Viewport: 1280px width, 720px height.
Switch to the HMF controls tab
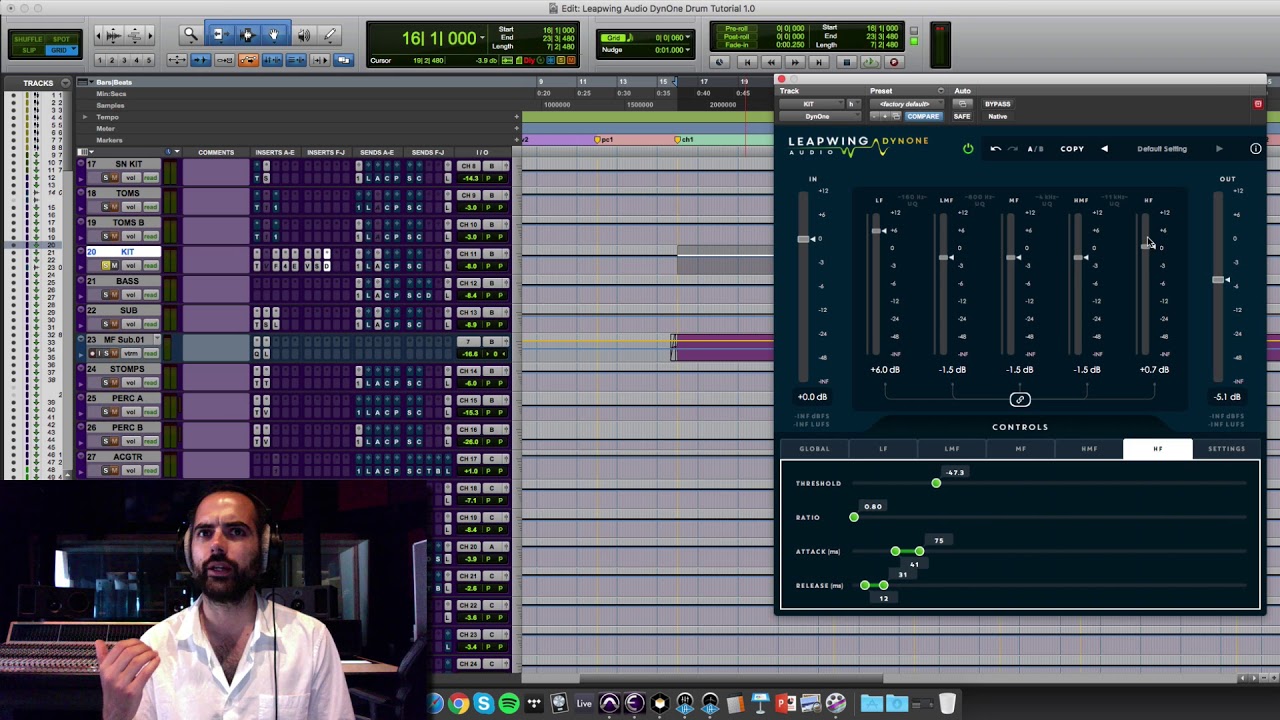click(x=1089, y=449)
